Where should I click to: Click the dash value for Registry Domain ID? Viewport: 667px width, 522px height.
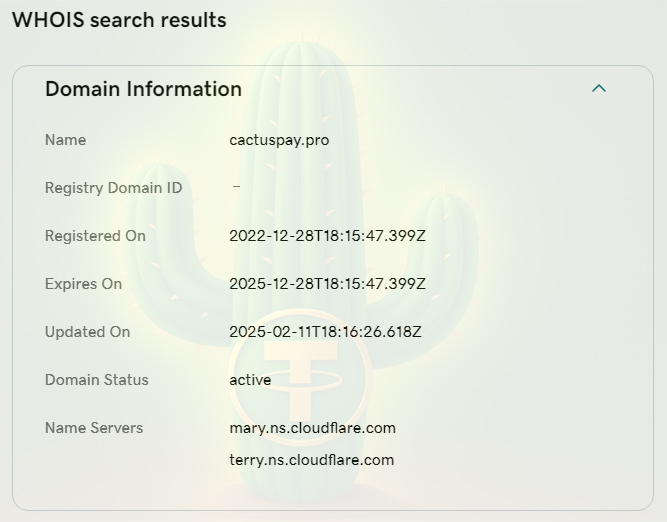pyautogui.click(x=236, y=187)
